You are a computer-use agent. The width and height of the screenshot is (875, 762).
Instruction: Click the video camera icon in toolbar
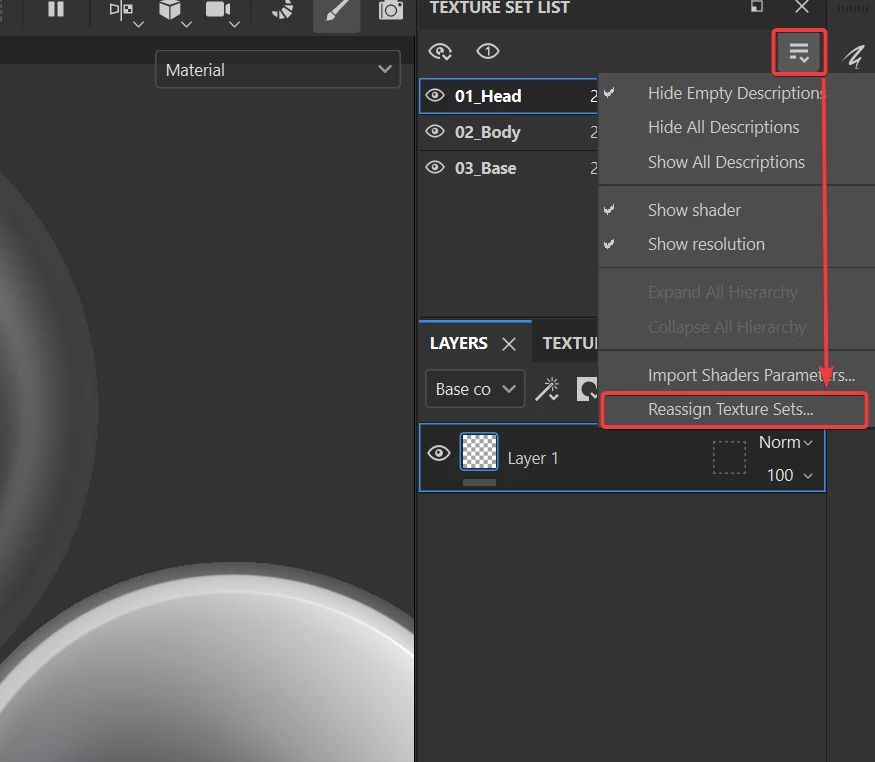218,9
